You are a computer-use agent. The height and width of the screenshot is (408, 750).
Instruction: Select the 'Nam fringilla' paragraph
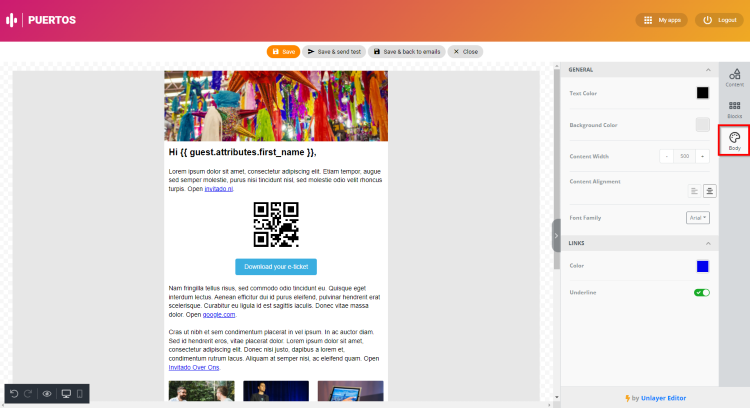[275, 301]
